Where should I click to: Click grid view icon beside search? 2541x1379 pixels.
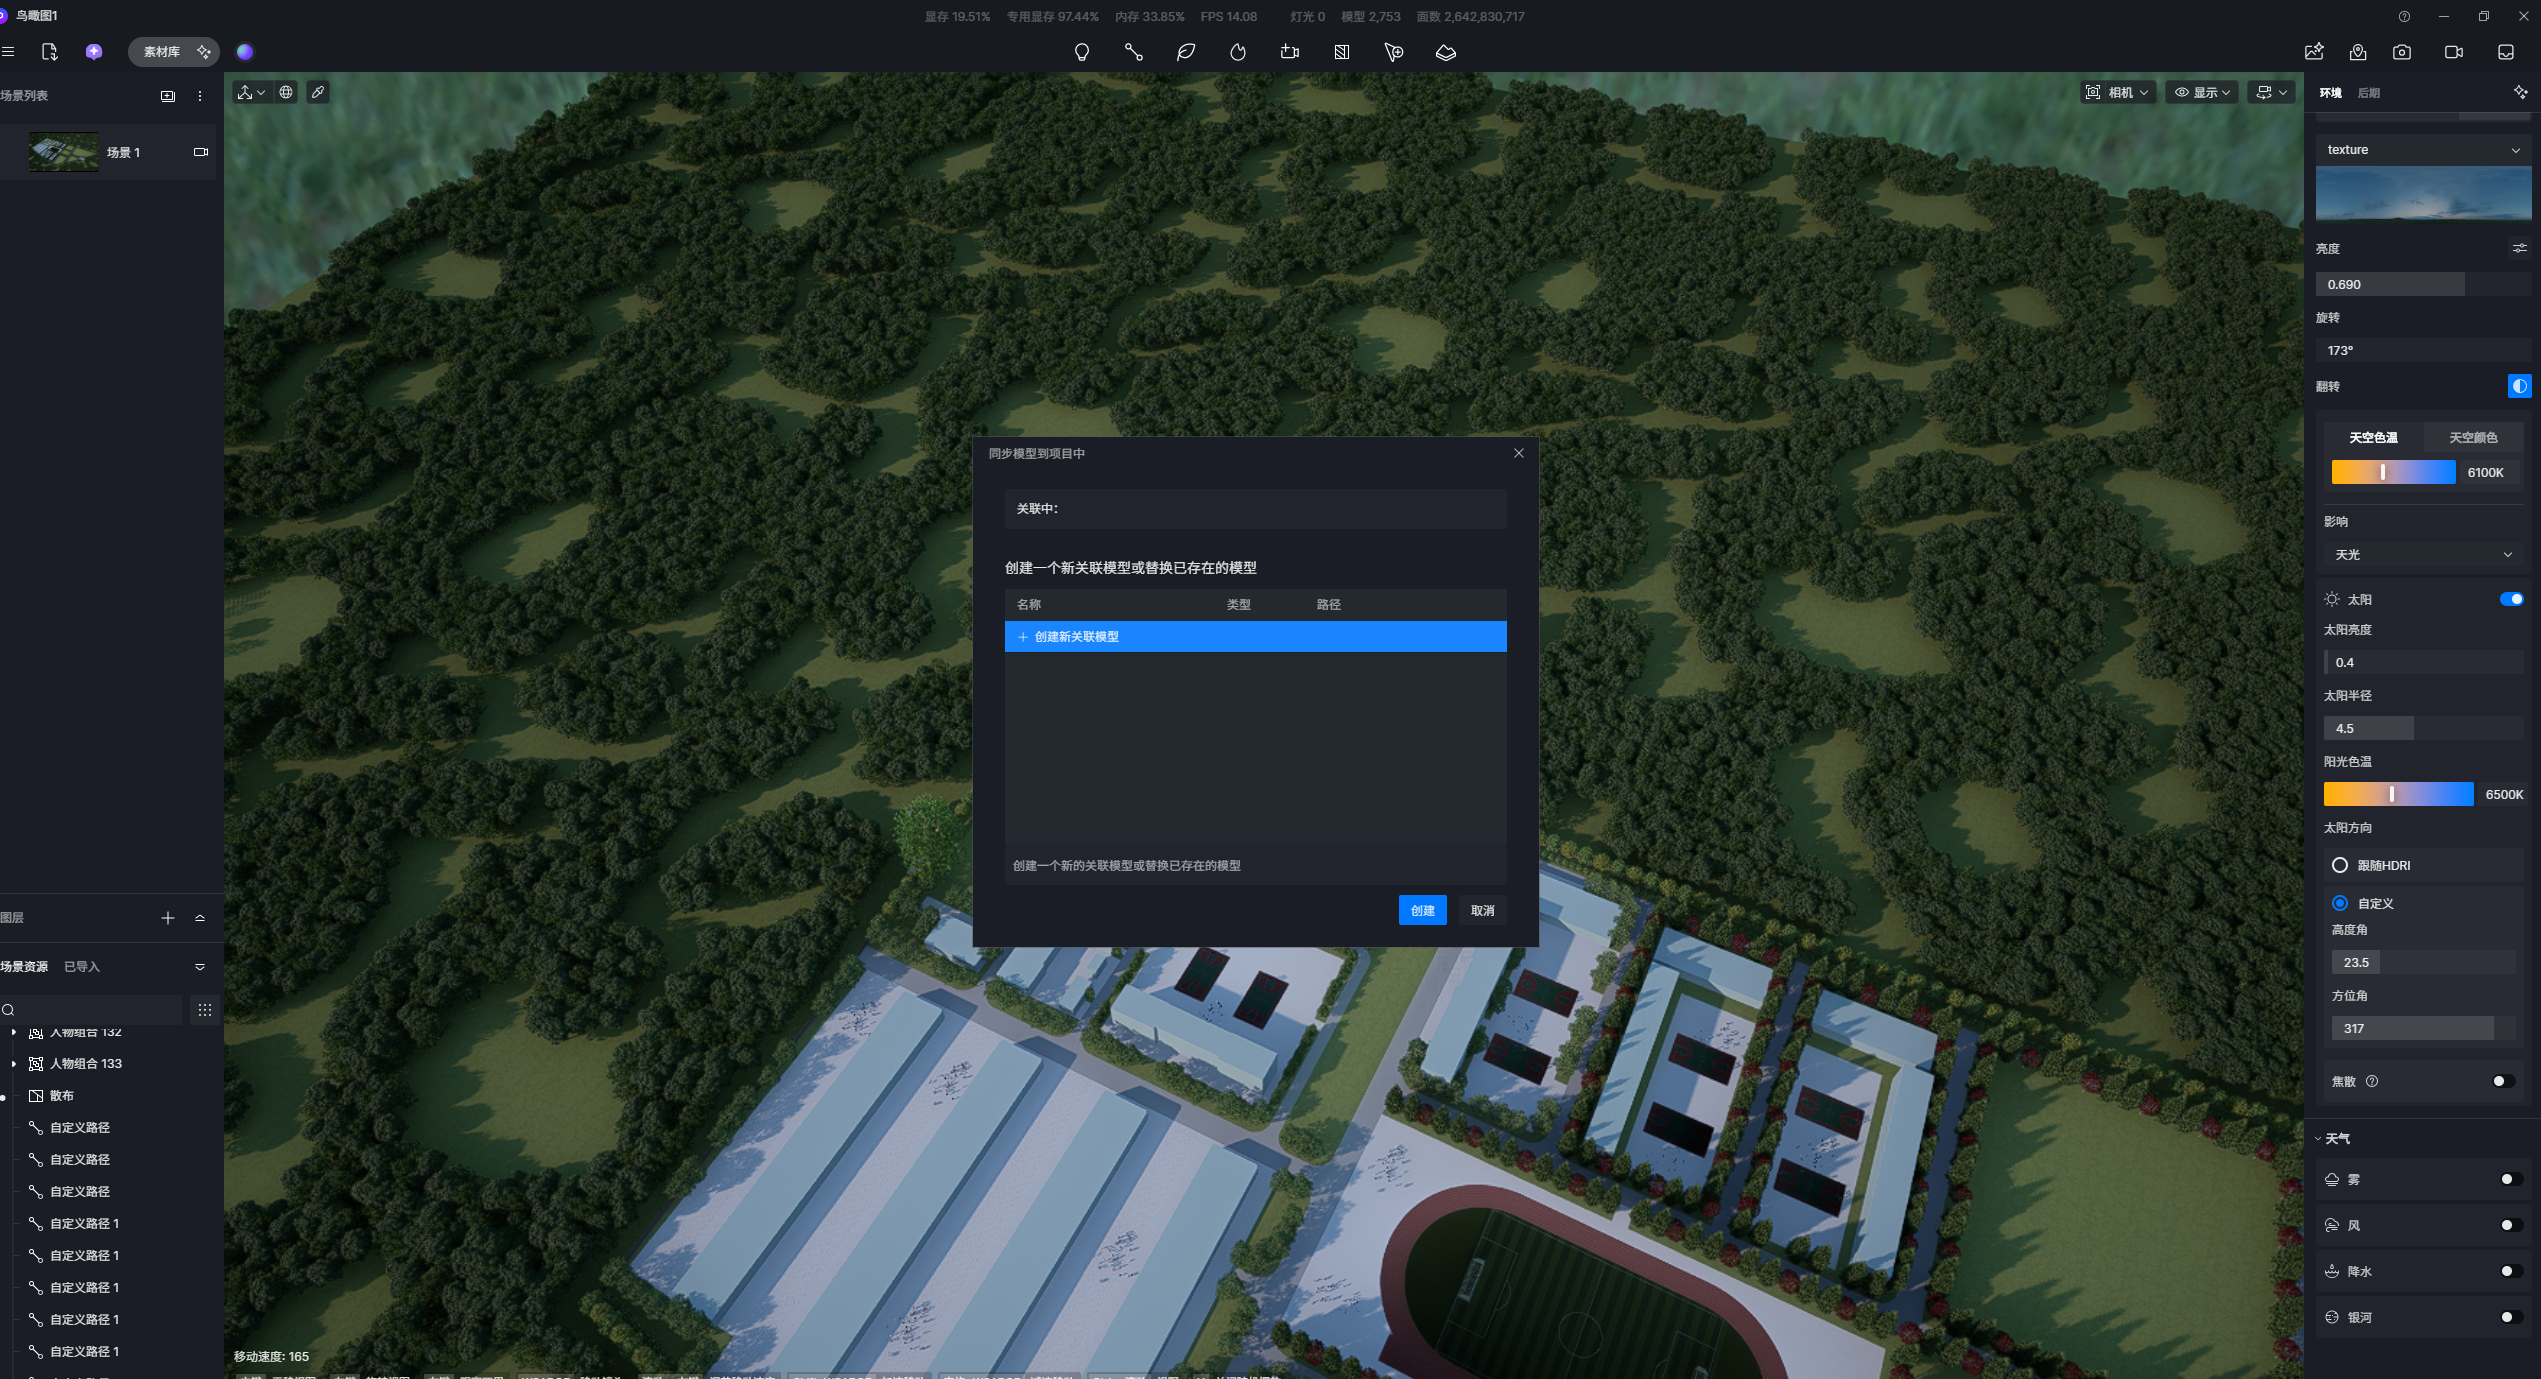[205, 1010]
